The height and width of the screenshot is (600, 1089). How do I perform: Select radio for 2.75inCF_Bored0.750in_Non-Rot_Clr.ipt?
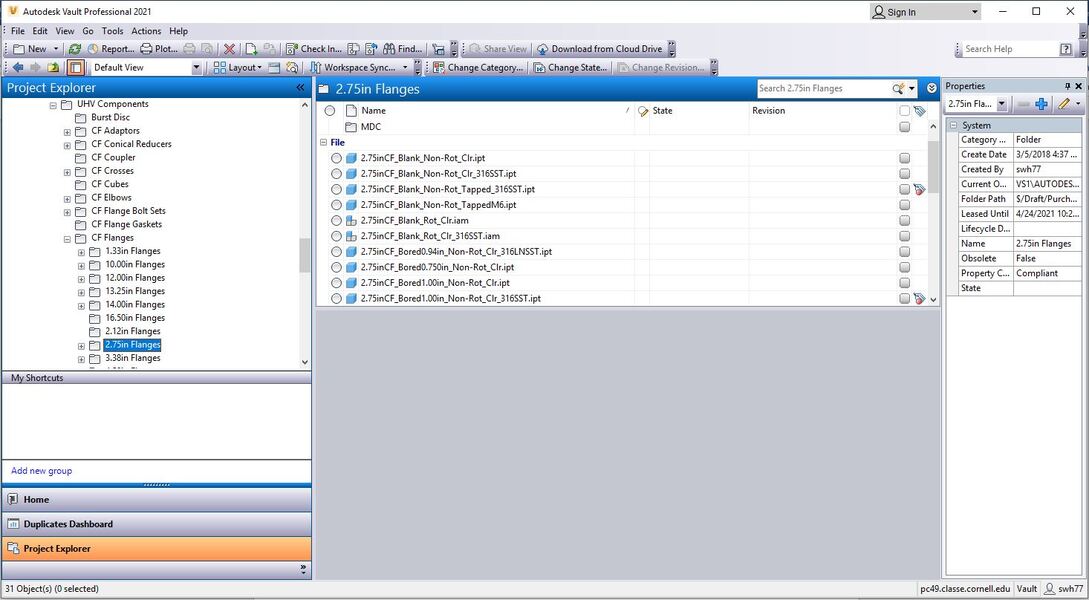coord(336,267)
